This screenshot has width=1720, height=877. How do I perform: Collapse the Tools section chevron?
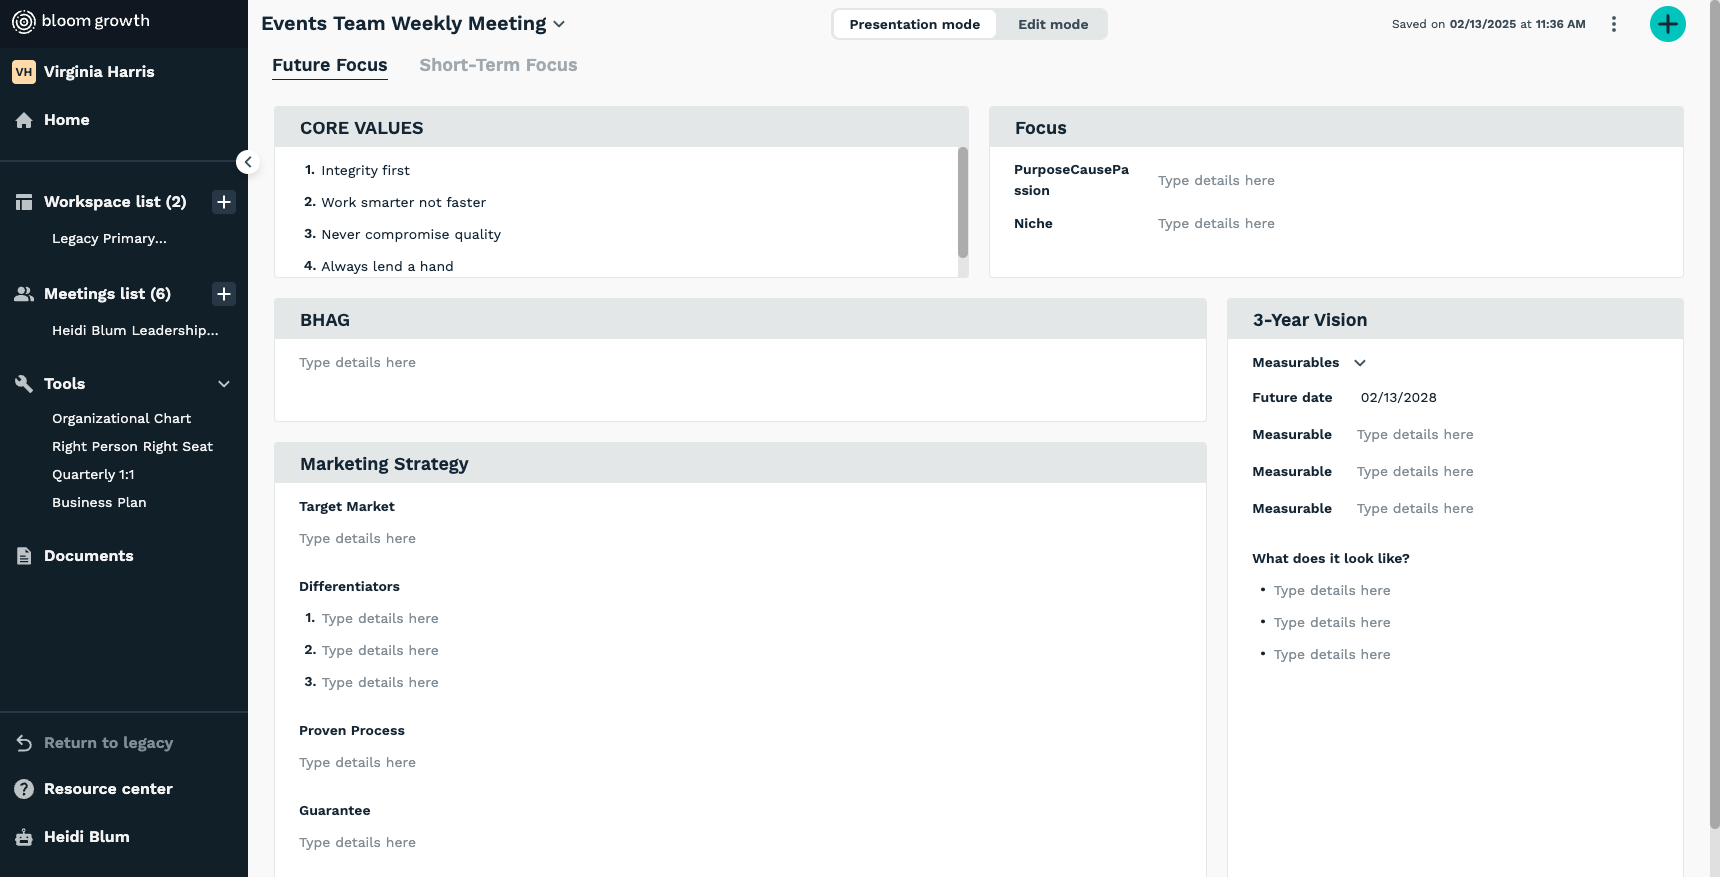(x=224, y=384)
